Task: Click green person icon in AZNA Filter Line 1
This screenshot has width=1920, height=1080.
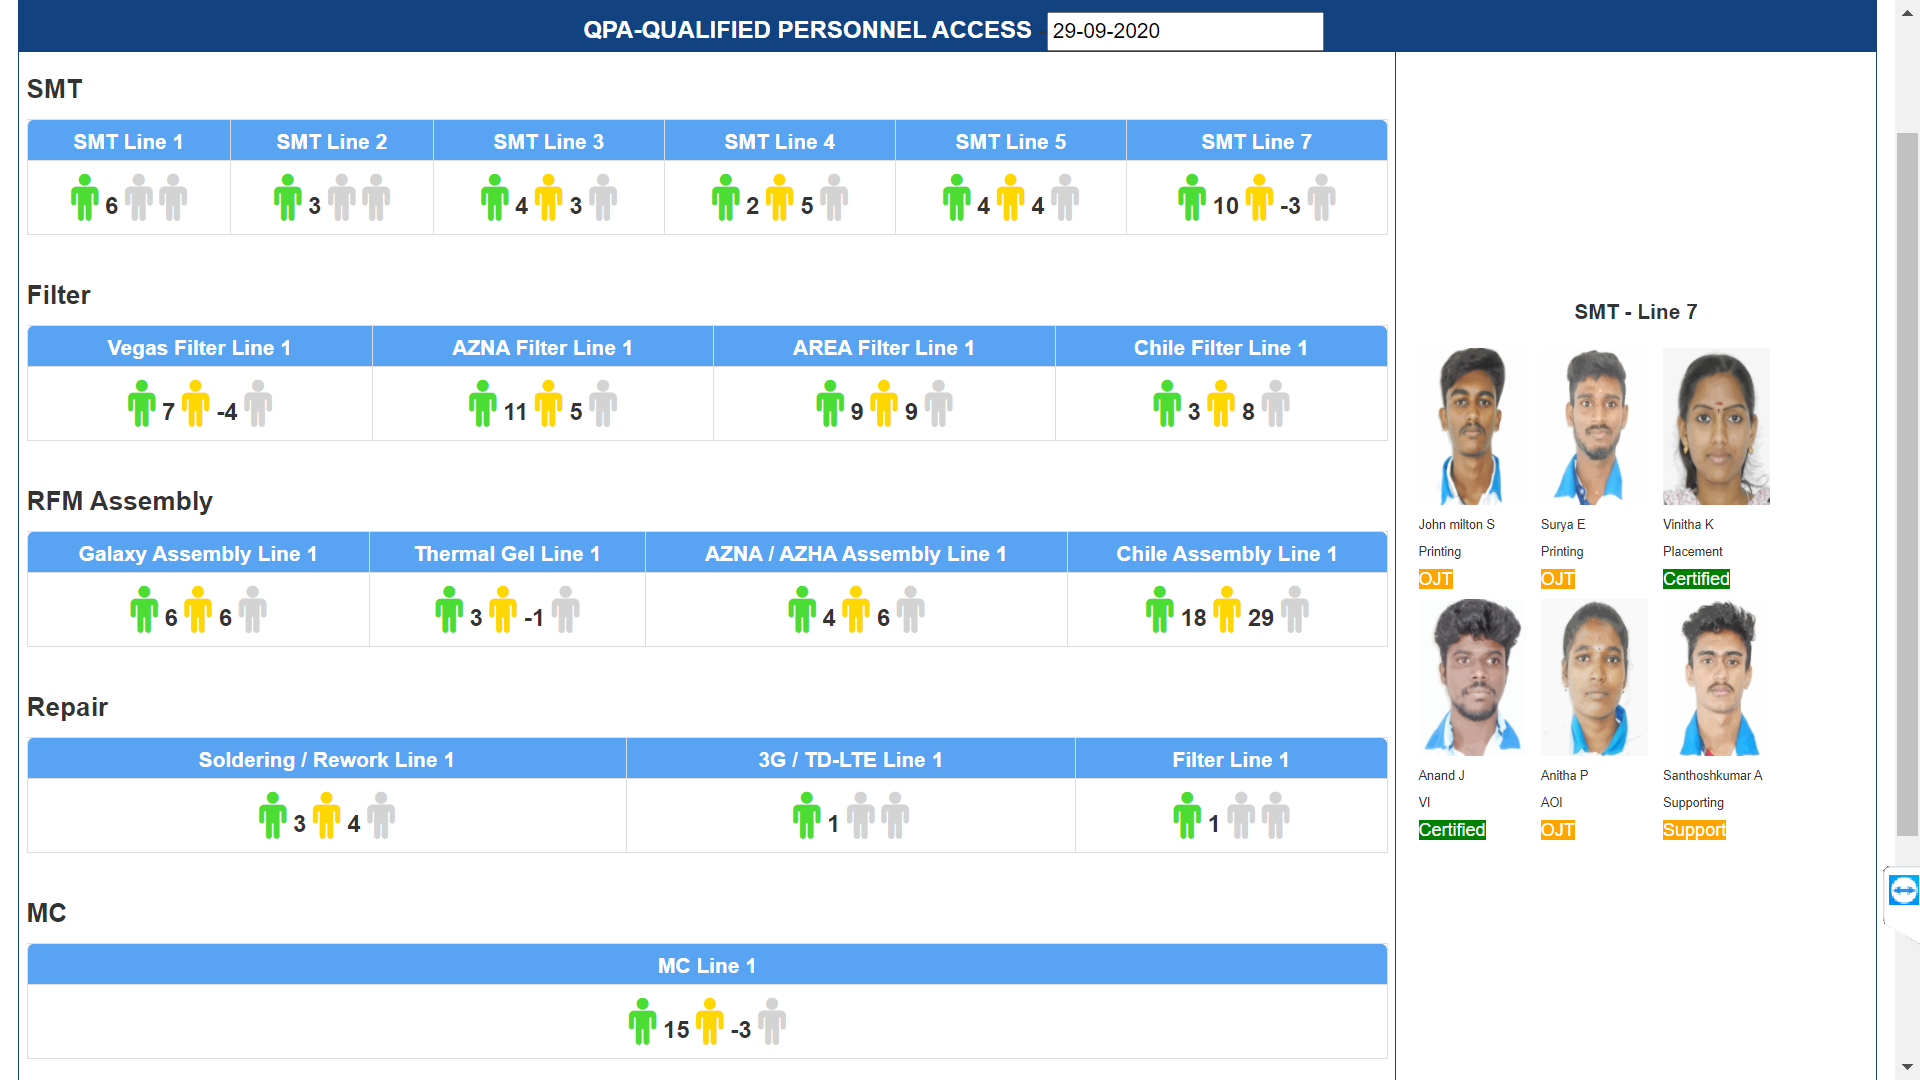Action: (x=483, y=404)
